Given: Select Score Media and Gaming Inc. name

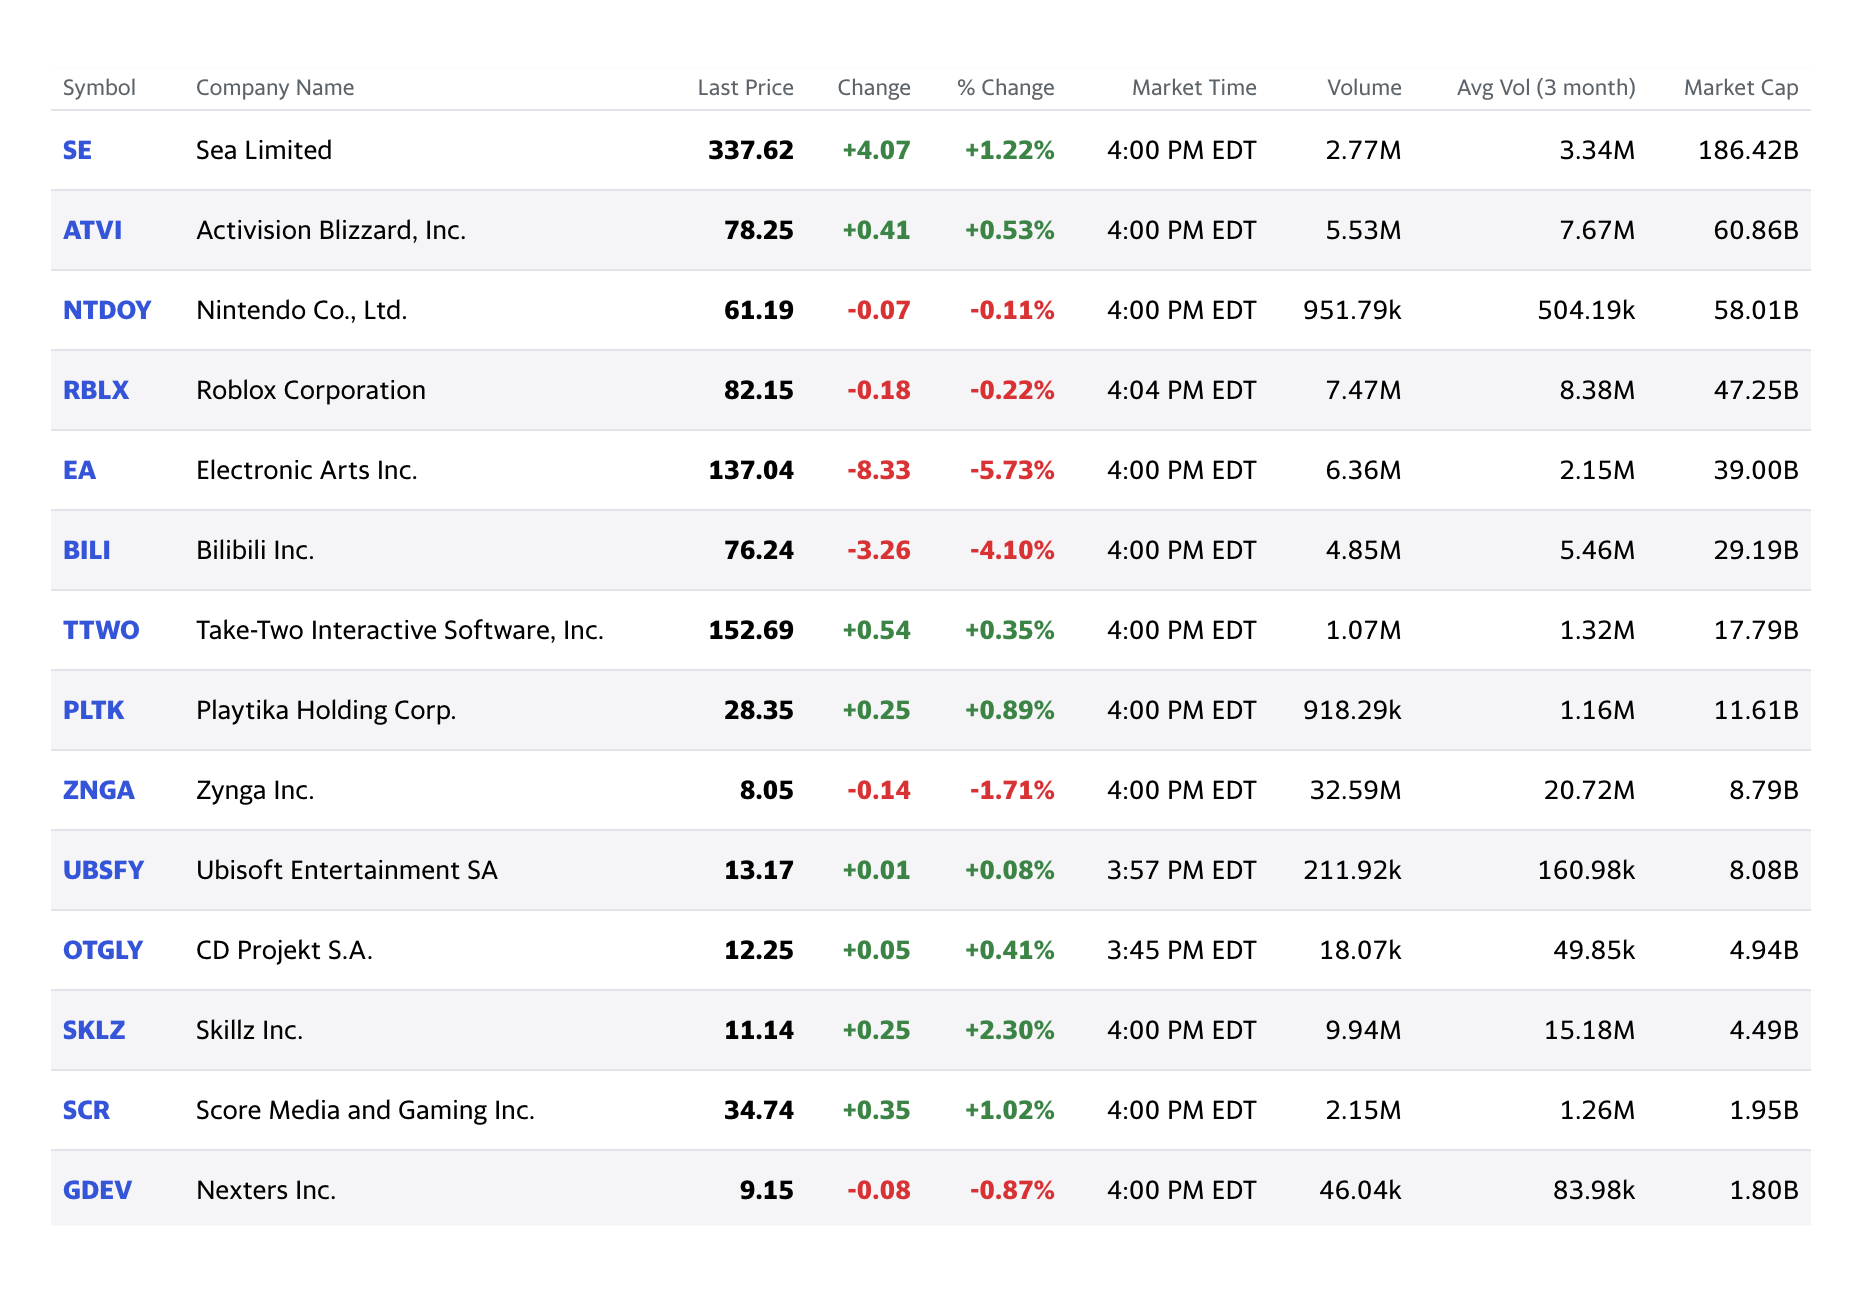Looking at the screenshot, I should 365,1110.
